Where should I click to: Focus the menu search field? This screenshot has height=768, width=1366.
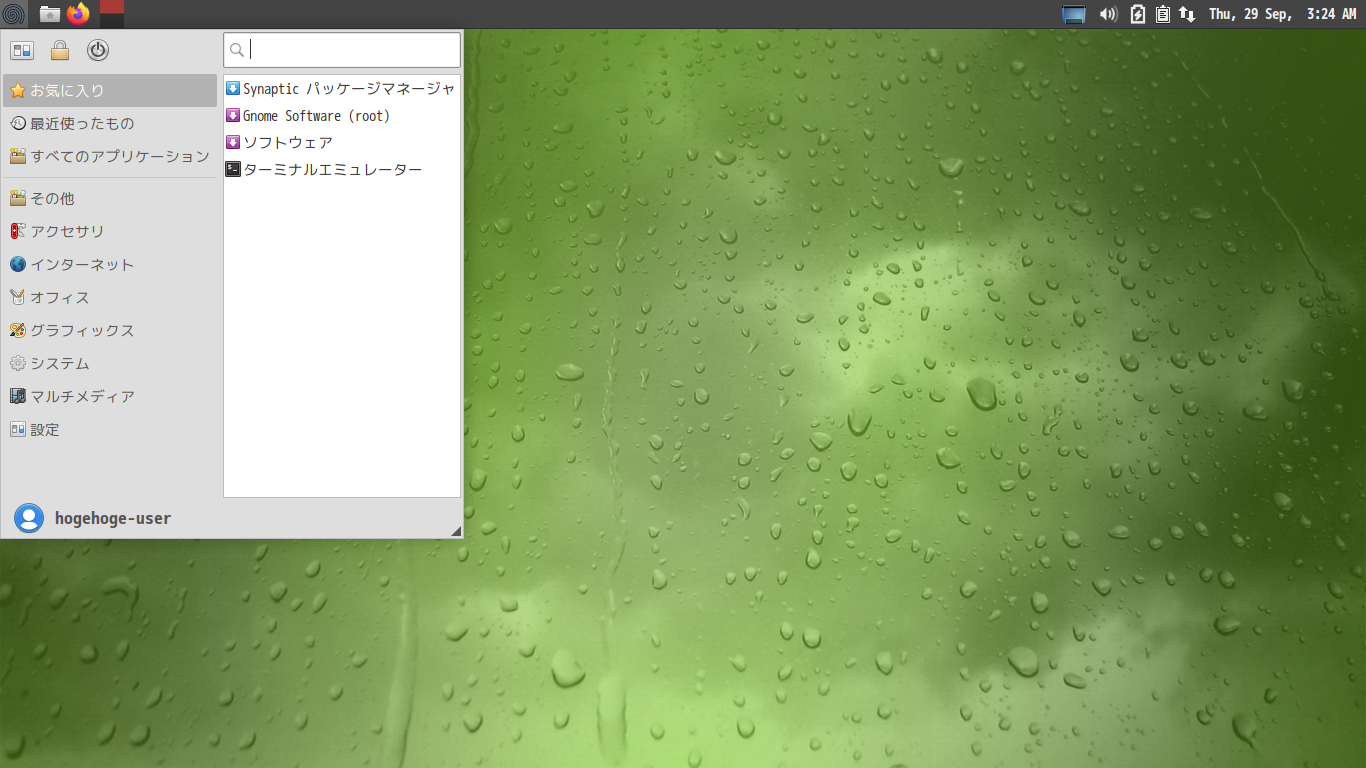(342, 50)
